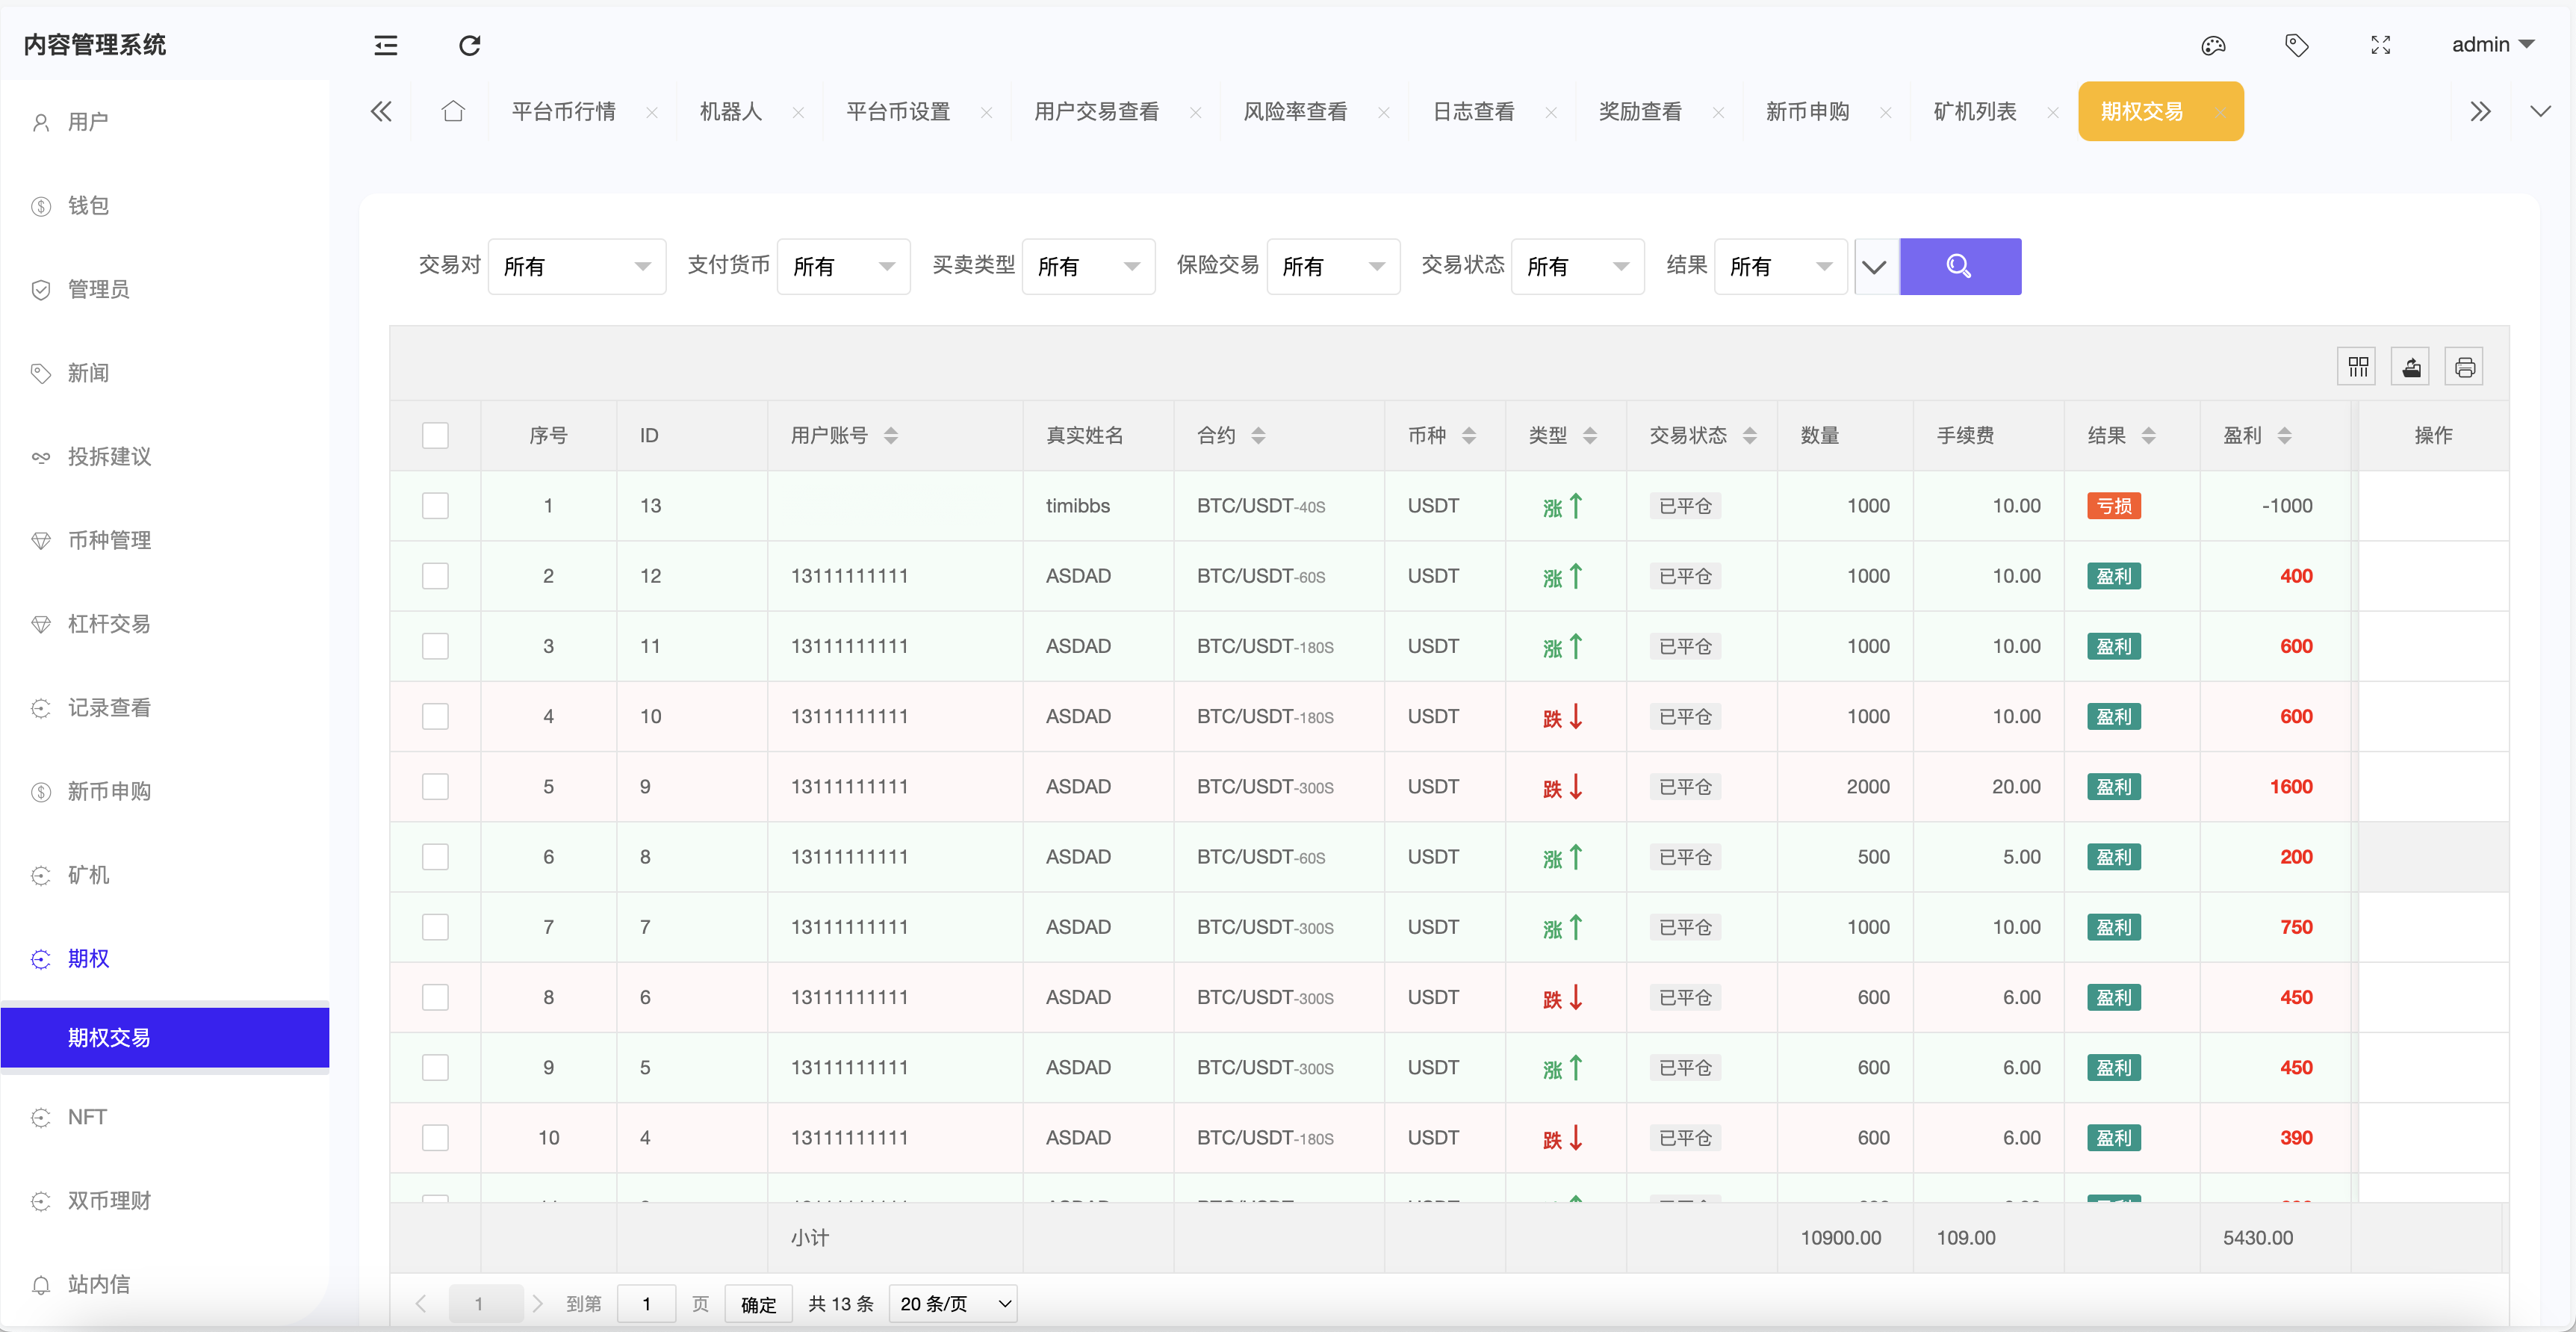This screenshot has height=1332, width=2576.
Task: Click the page number input field
Action: tap(646, 1303)
